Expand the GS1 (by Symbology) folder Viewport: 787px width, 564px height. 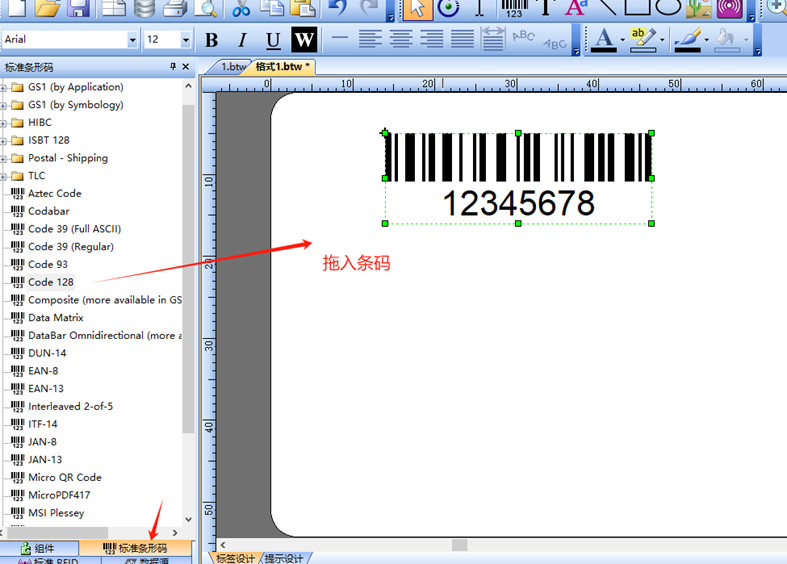pyautogui.click(x=4, y=106)
